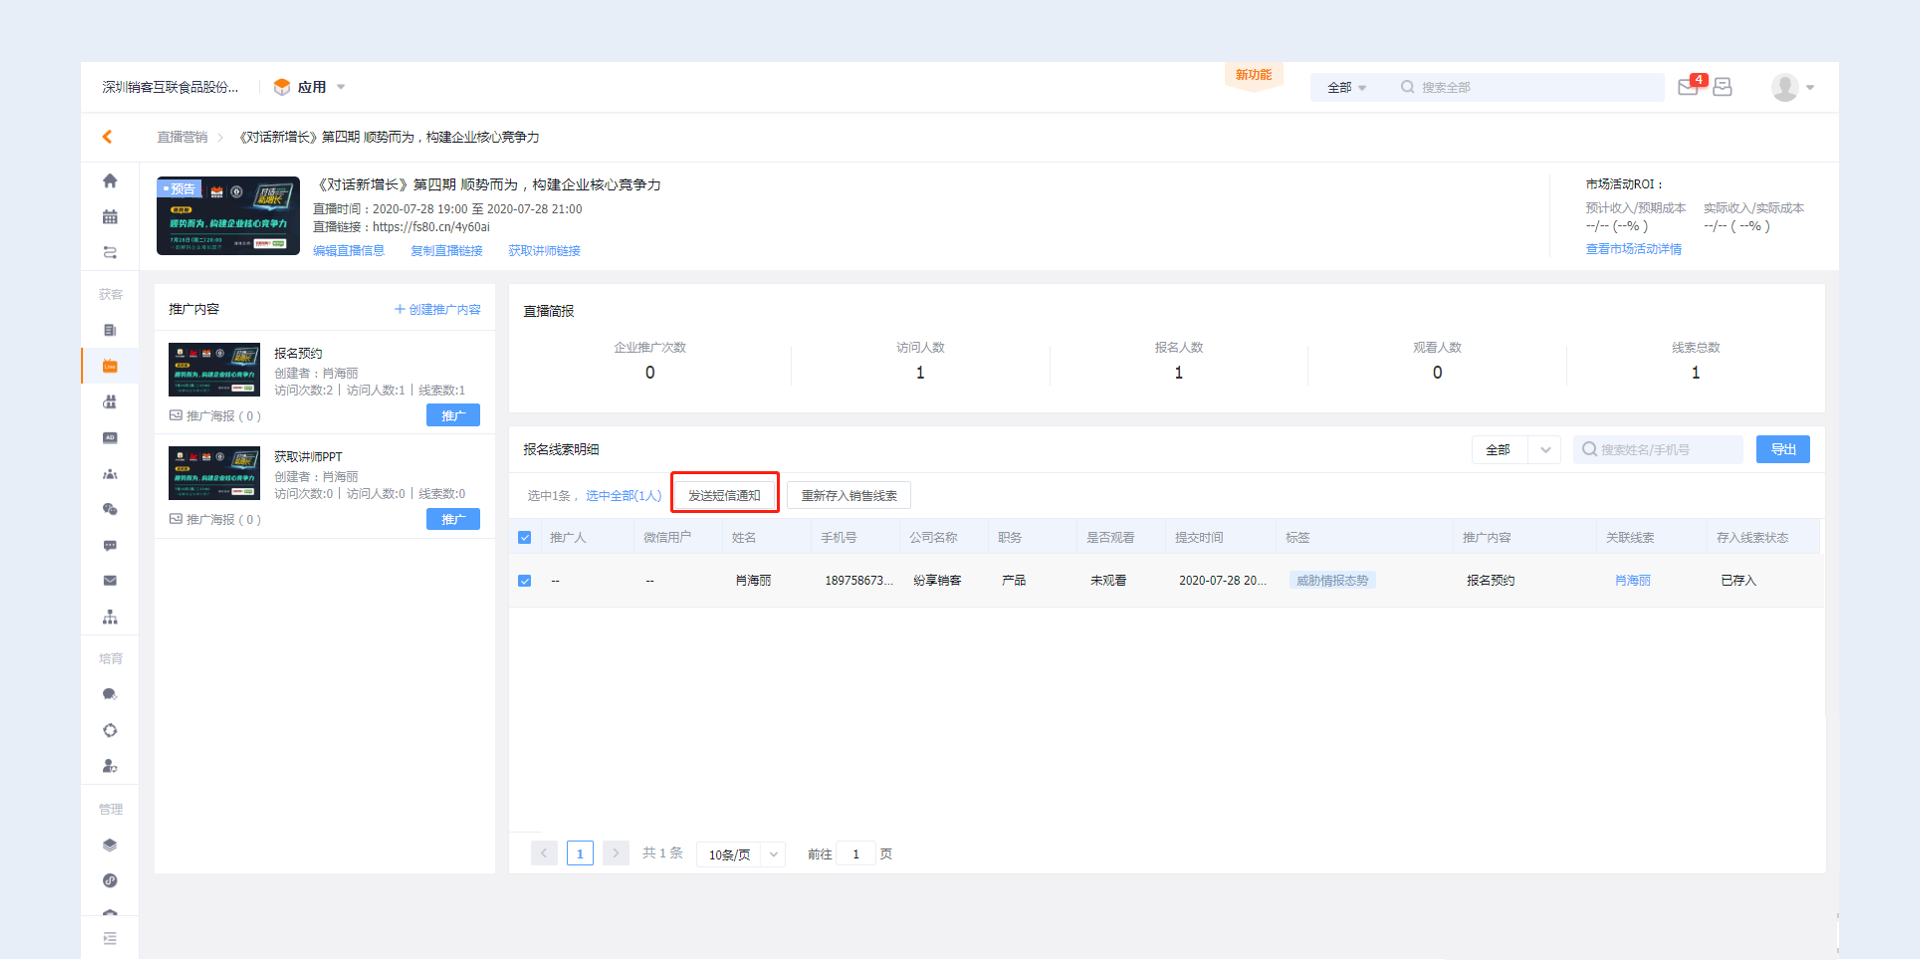Viewport: 1920px width, 962px height.
Task: Click 获取讲师链接 link
Action: point(544,251)
